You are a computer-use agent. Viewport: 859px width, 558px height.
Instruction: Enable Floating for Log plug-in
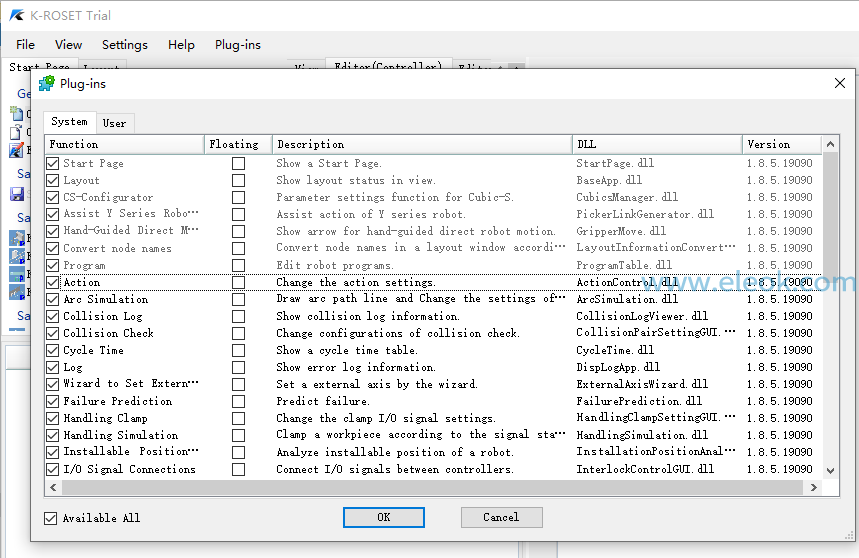(x=238, y=367)
